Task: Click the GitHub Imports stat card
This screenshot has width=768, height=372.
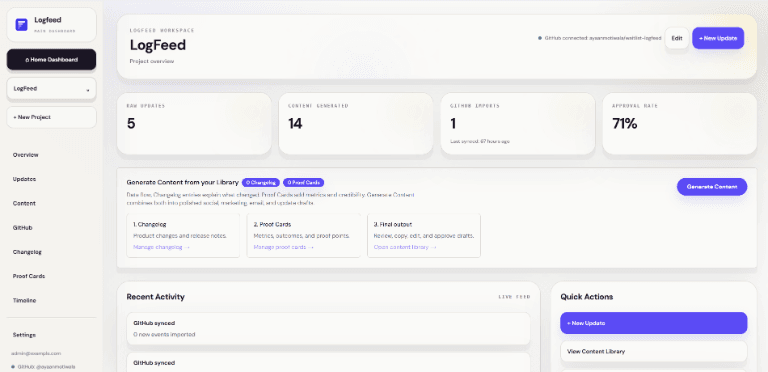Action: [x=518, y=124]
